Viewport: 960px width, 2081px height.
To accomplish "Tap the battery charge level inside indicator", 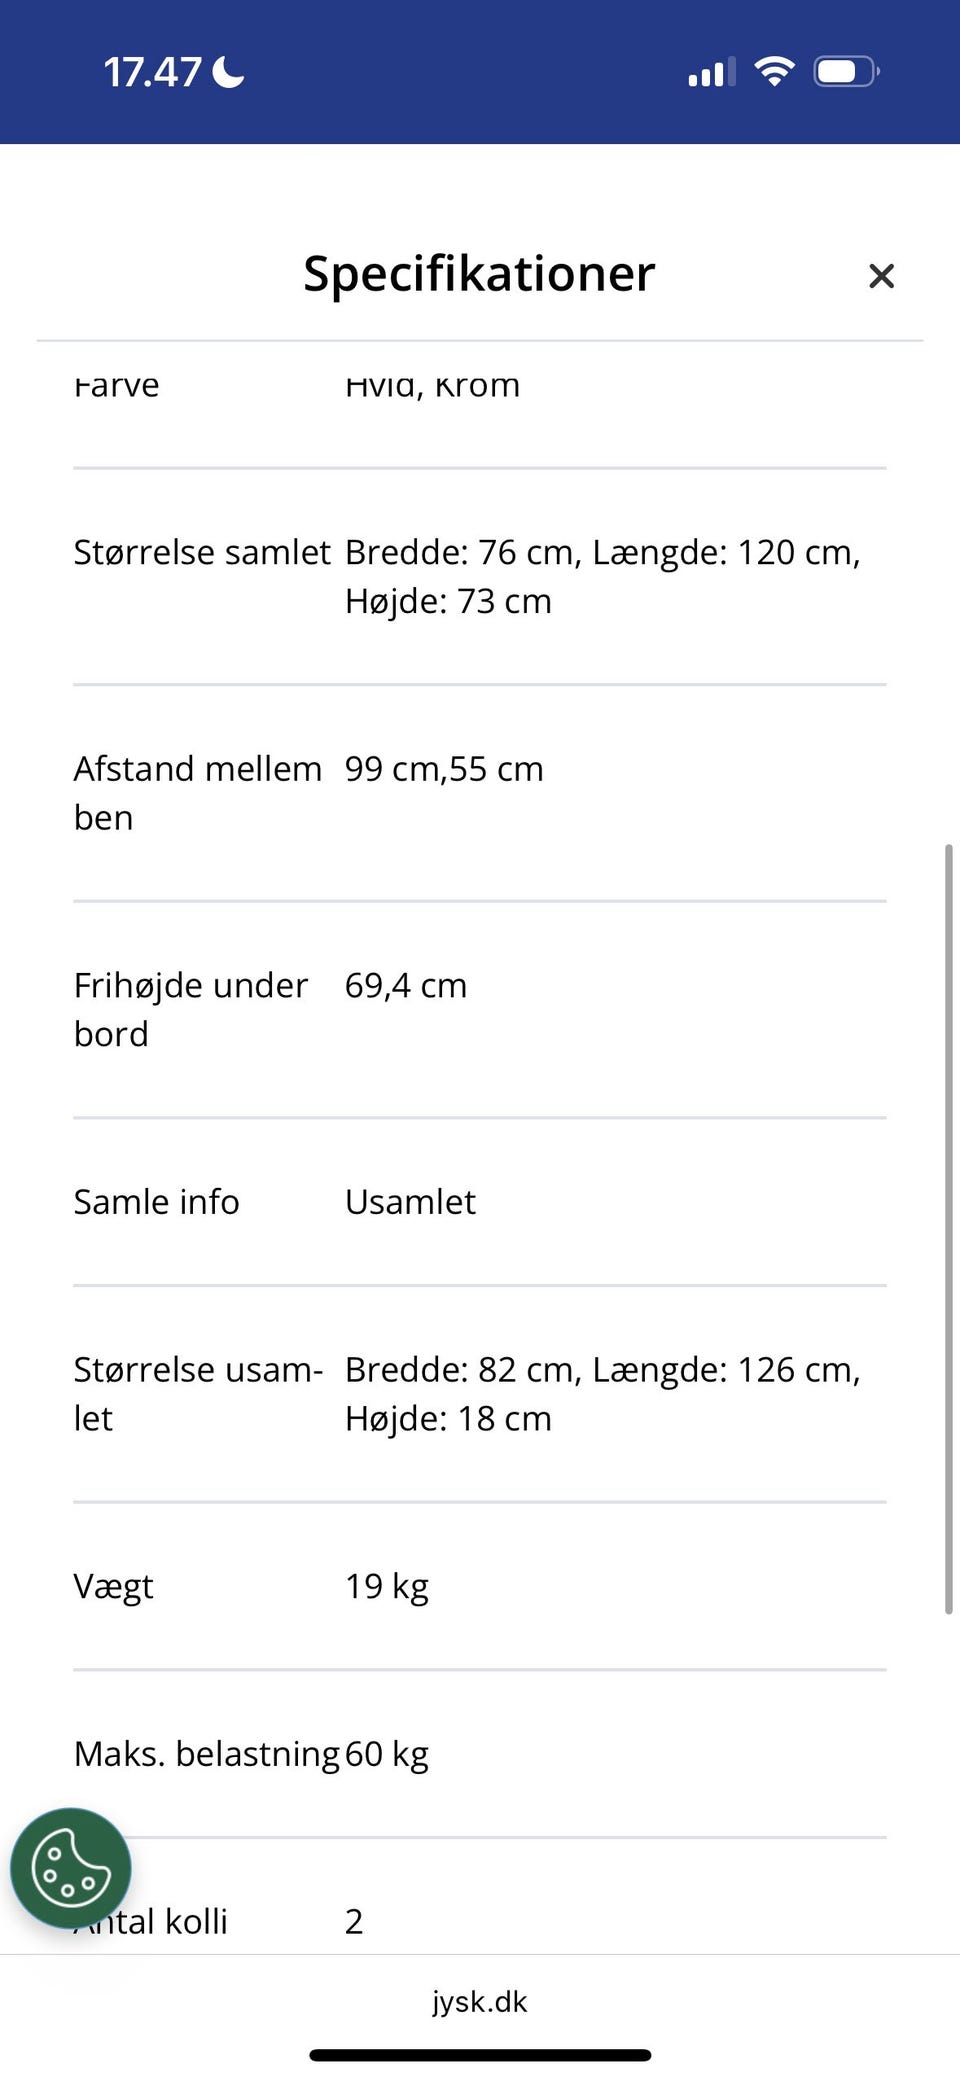I will coord(838,70).
